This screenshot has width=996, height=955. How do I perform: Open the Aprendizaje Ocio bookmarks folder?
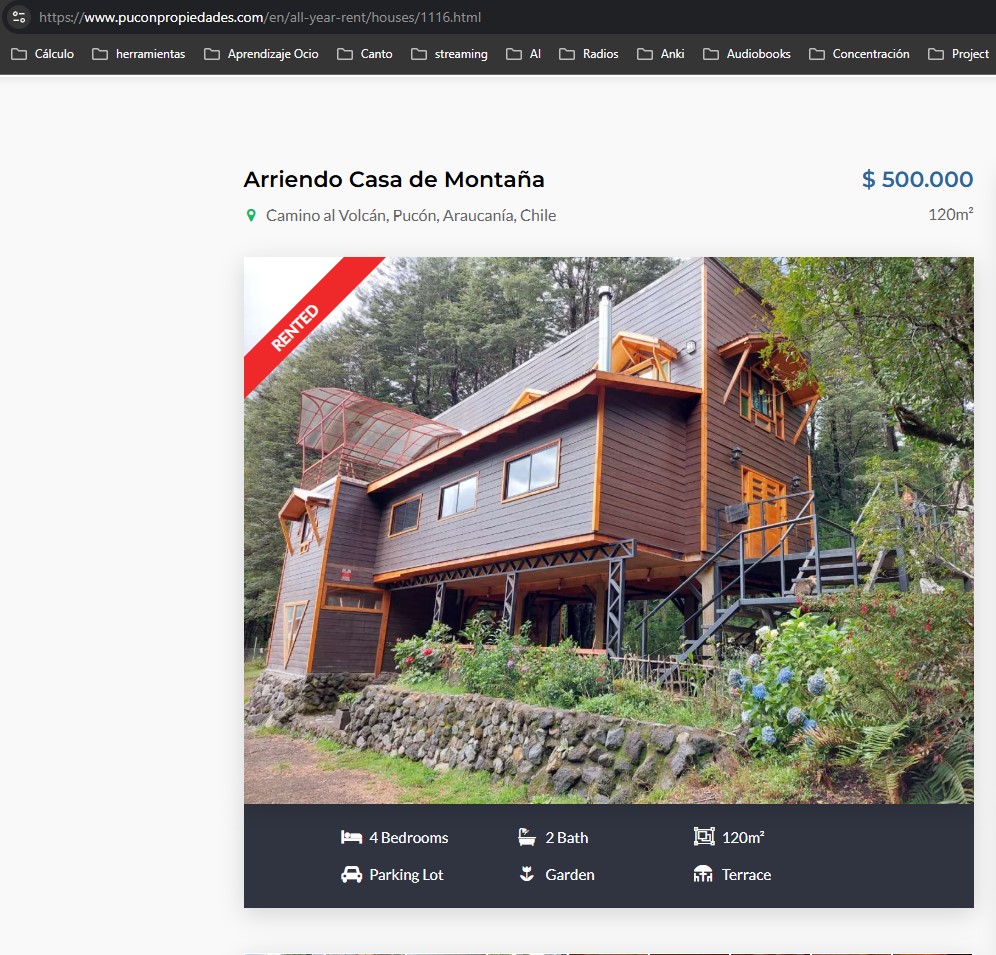tap(261, 54)
